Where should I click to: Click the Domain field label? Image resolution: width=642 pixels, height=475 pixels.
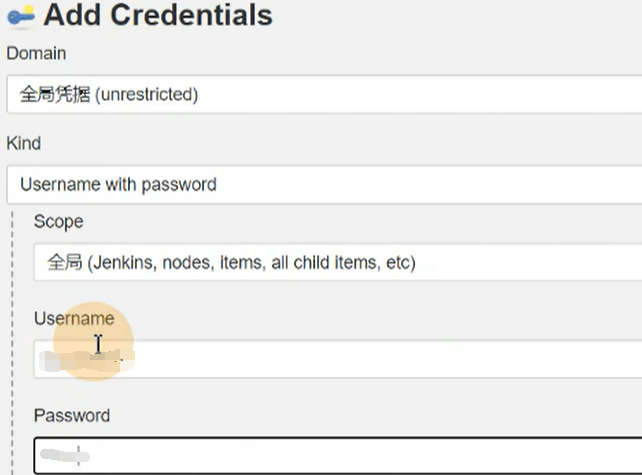(36, 53)
